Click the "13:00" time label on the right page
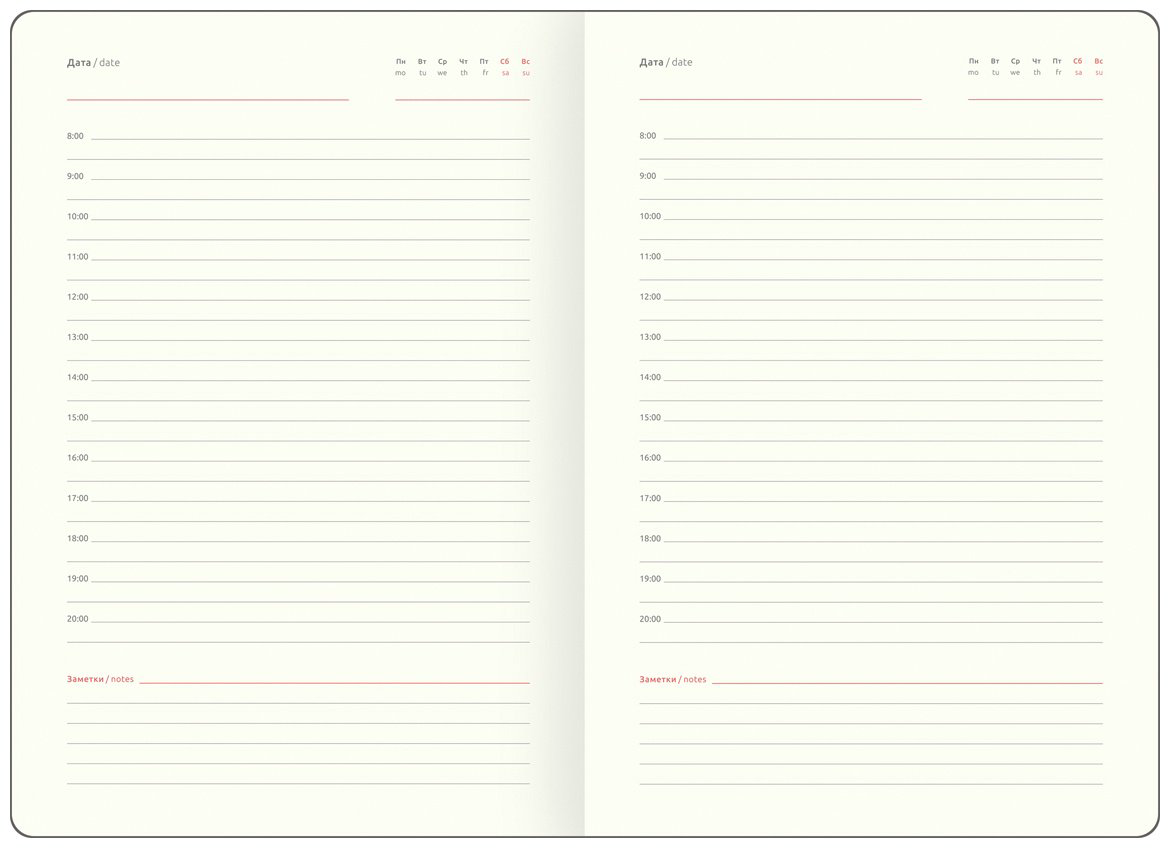The width and height of the screenshot is (1170, 848). click(x=650, y=337)
